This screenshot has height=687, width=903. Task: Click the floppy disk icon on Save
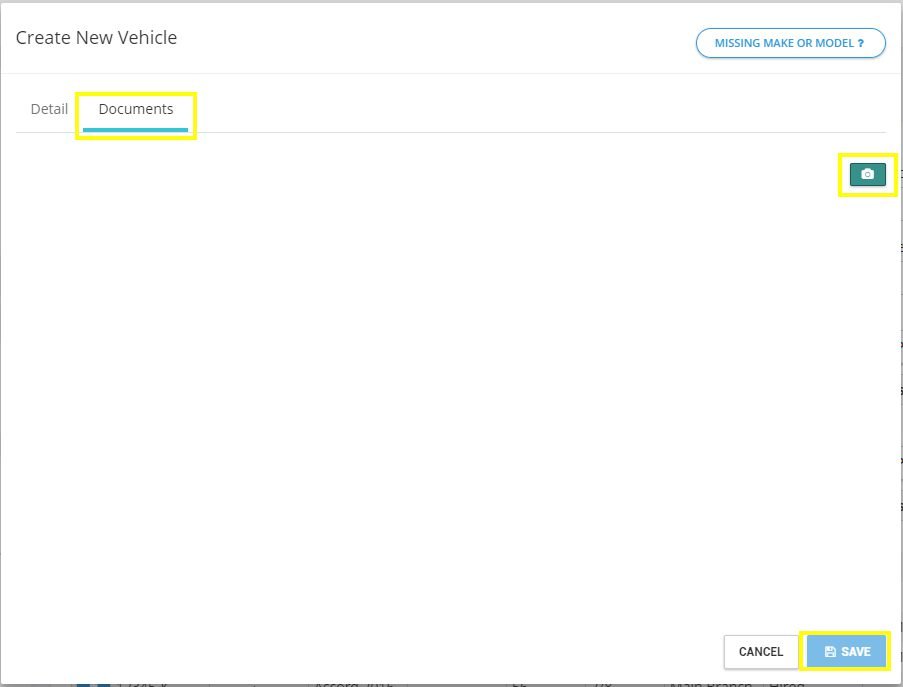pyautogui.click(x=830, y=651)
